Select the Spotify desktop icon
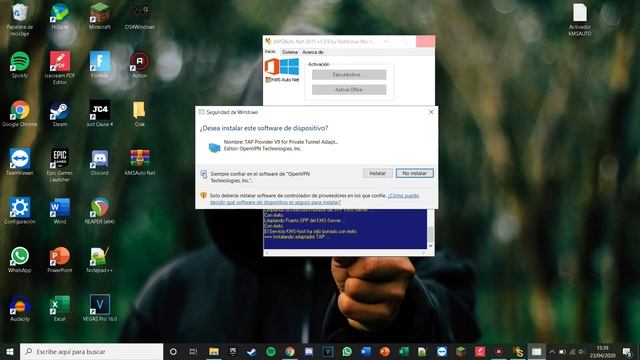Image resolution: width=640 pixels, height=360 pixels. coord(20,65)
